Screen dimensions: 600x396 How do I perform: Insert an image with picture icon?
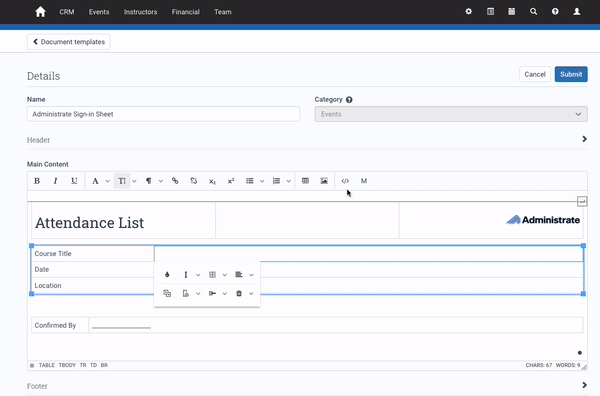pos(324,181)
